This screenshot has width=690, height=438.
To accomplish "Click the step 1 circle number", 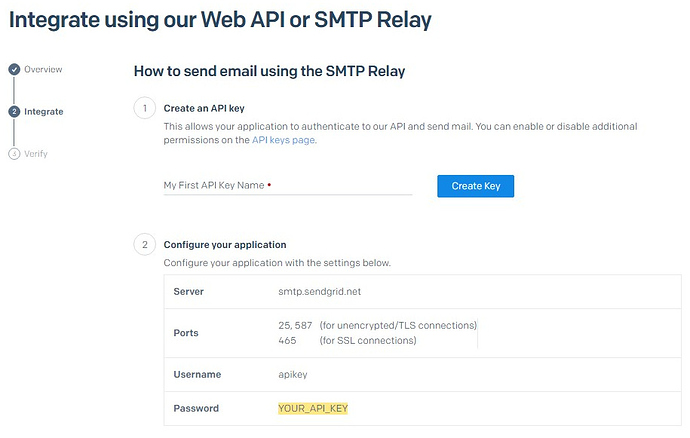I will pos(145,108).
